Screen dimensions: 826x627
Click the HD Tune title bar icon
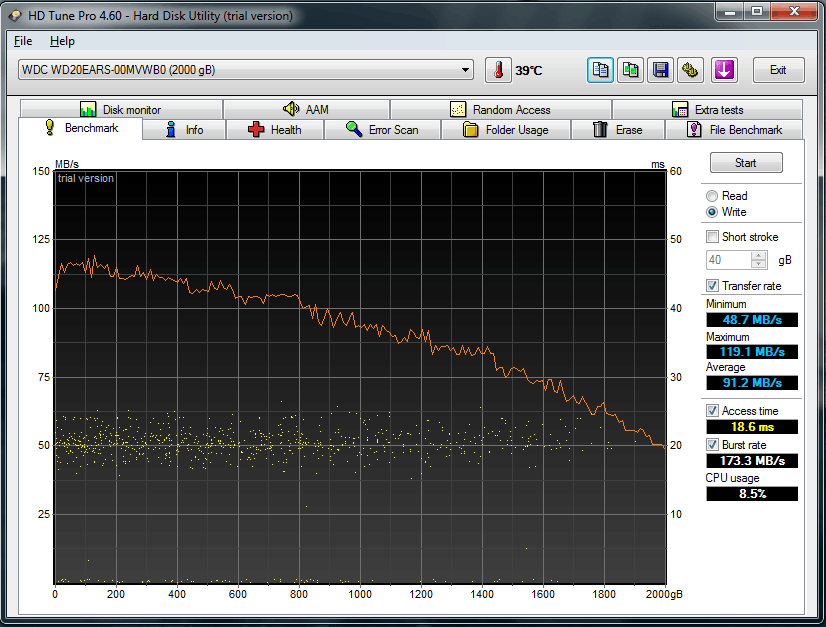click(15, 16)
